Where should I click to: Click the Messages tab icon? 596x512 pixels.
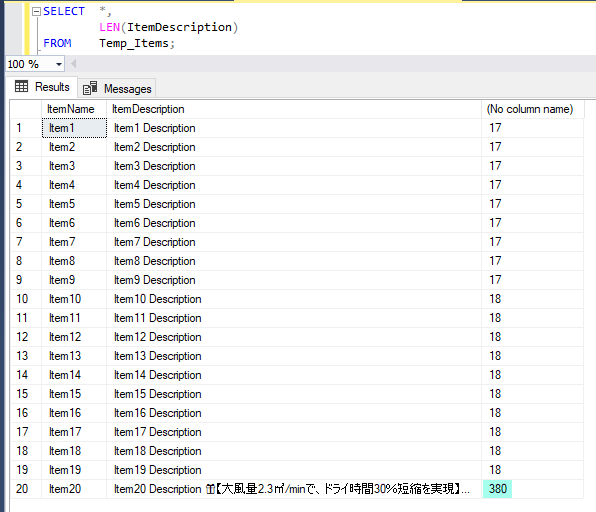[90, 88]
